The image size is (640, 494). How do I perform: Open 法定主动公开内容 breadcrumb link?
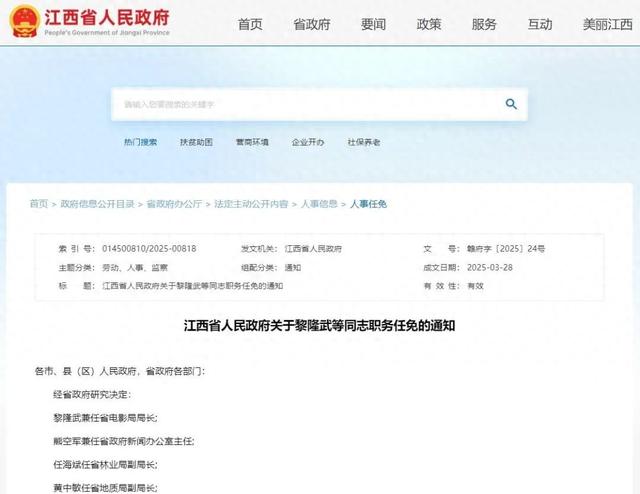[247, 203]
